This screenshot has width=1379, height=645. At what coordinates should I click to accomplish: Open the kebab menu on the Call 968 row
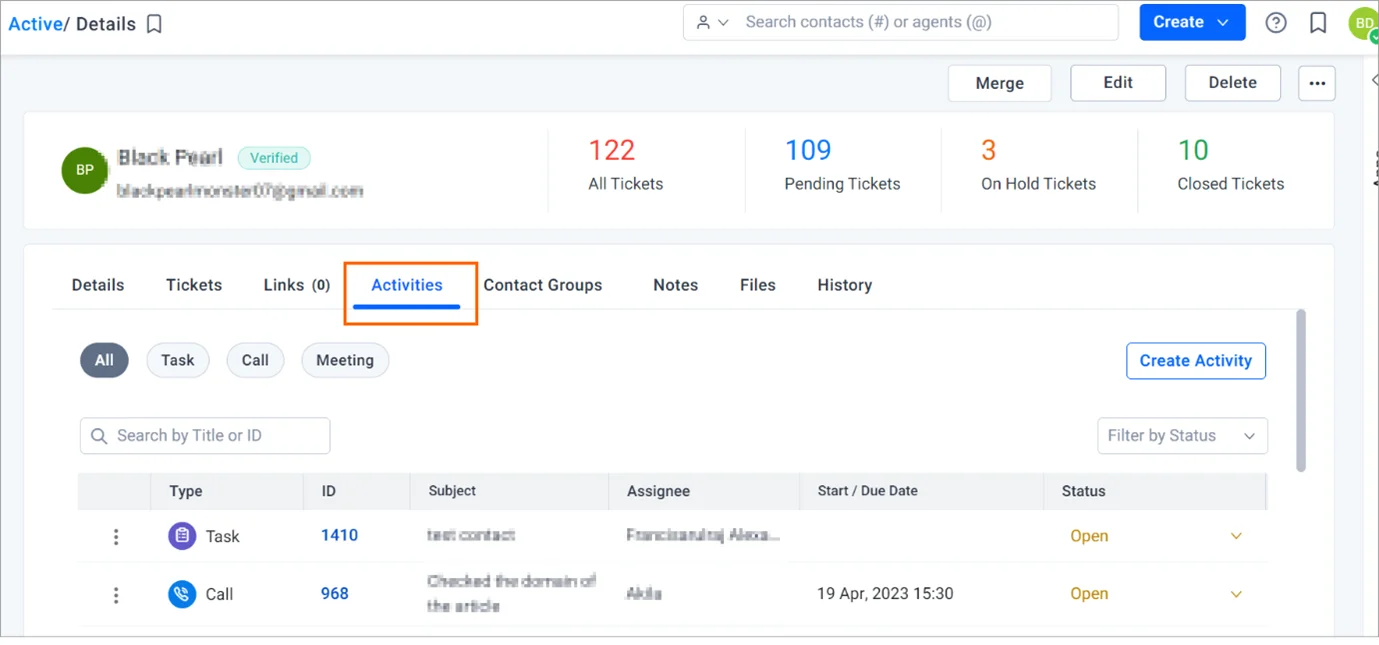[116, 594]
